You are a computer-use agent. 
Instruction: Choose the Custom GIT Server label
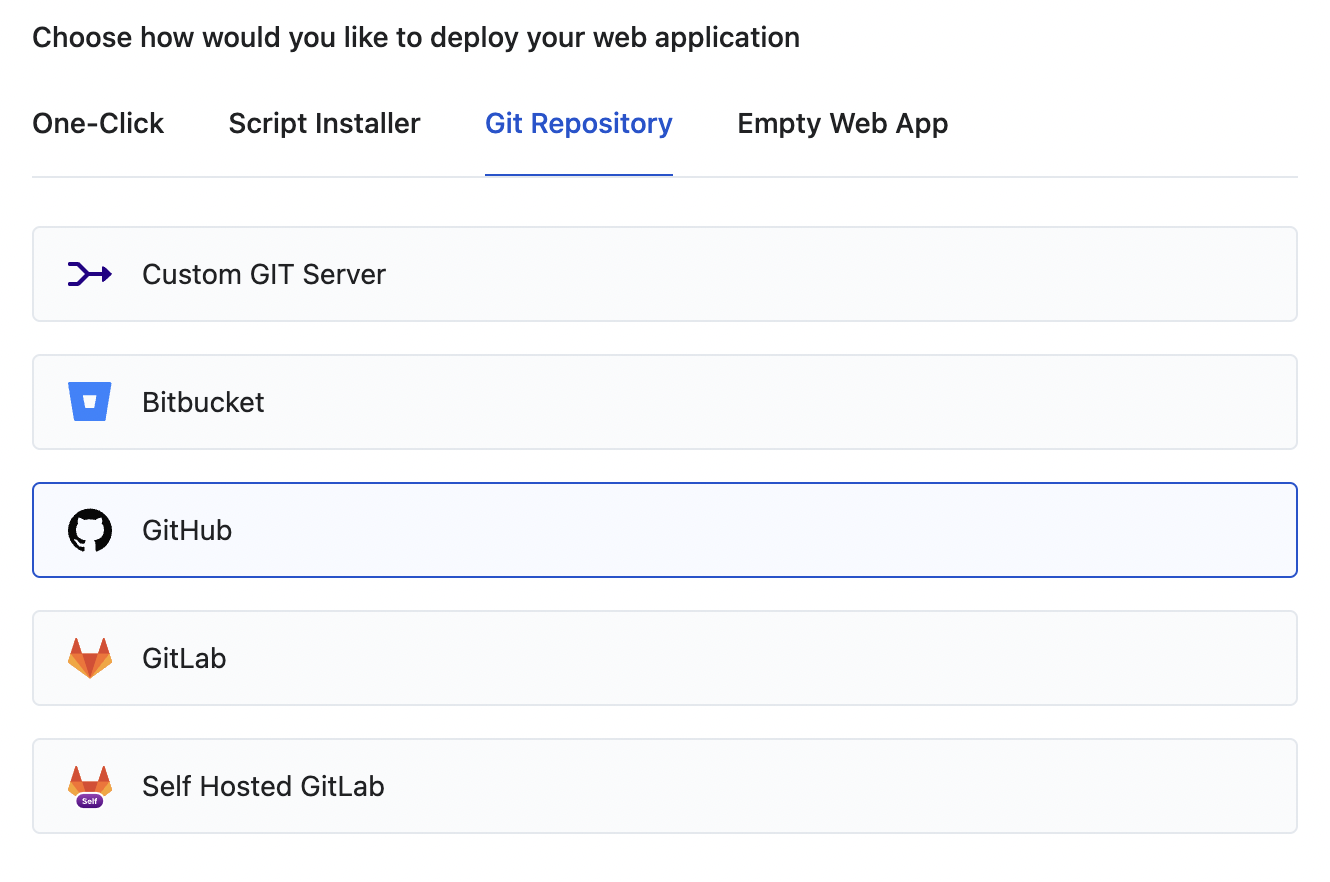pyautogui.click(x=264, y=274)
